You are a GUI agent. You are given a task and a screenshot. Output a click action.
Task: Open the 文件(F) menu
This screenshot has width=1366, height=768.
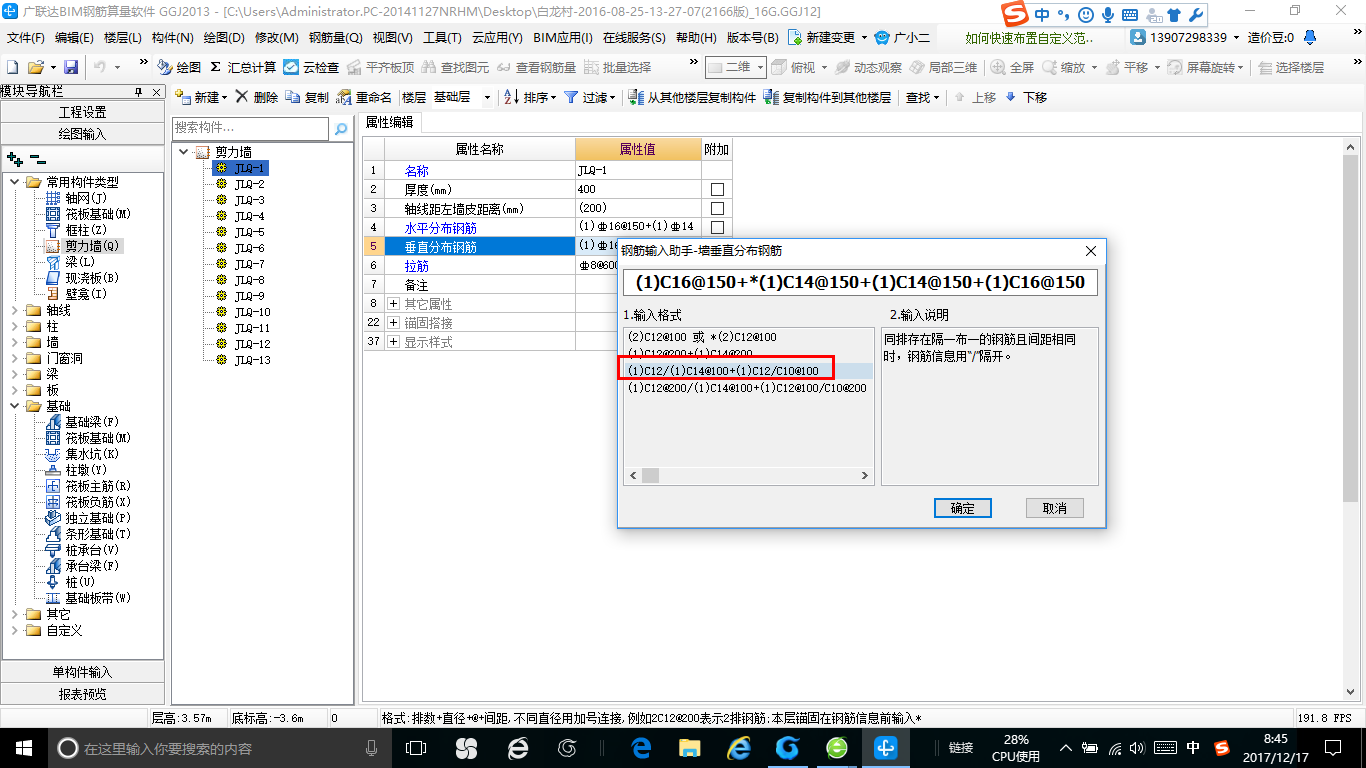26,38
